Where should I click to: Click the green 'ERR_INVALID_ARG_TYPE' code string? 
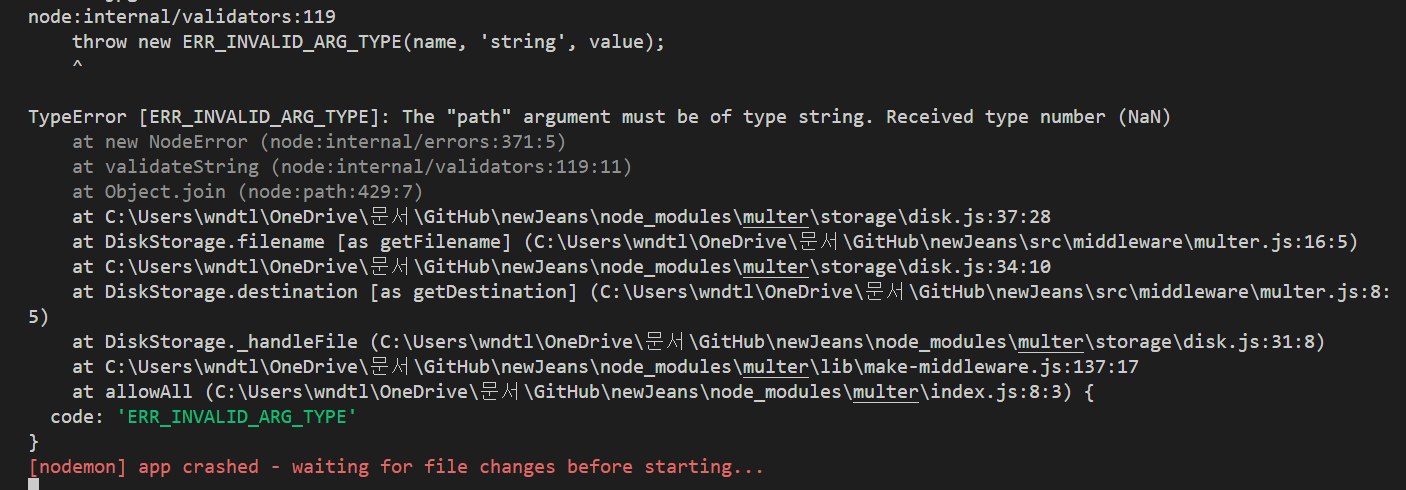236,417
